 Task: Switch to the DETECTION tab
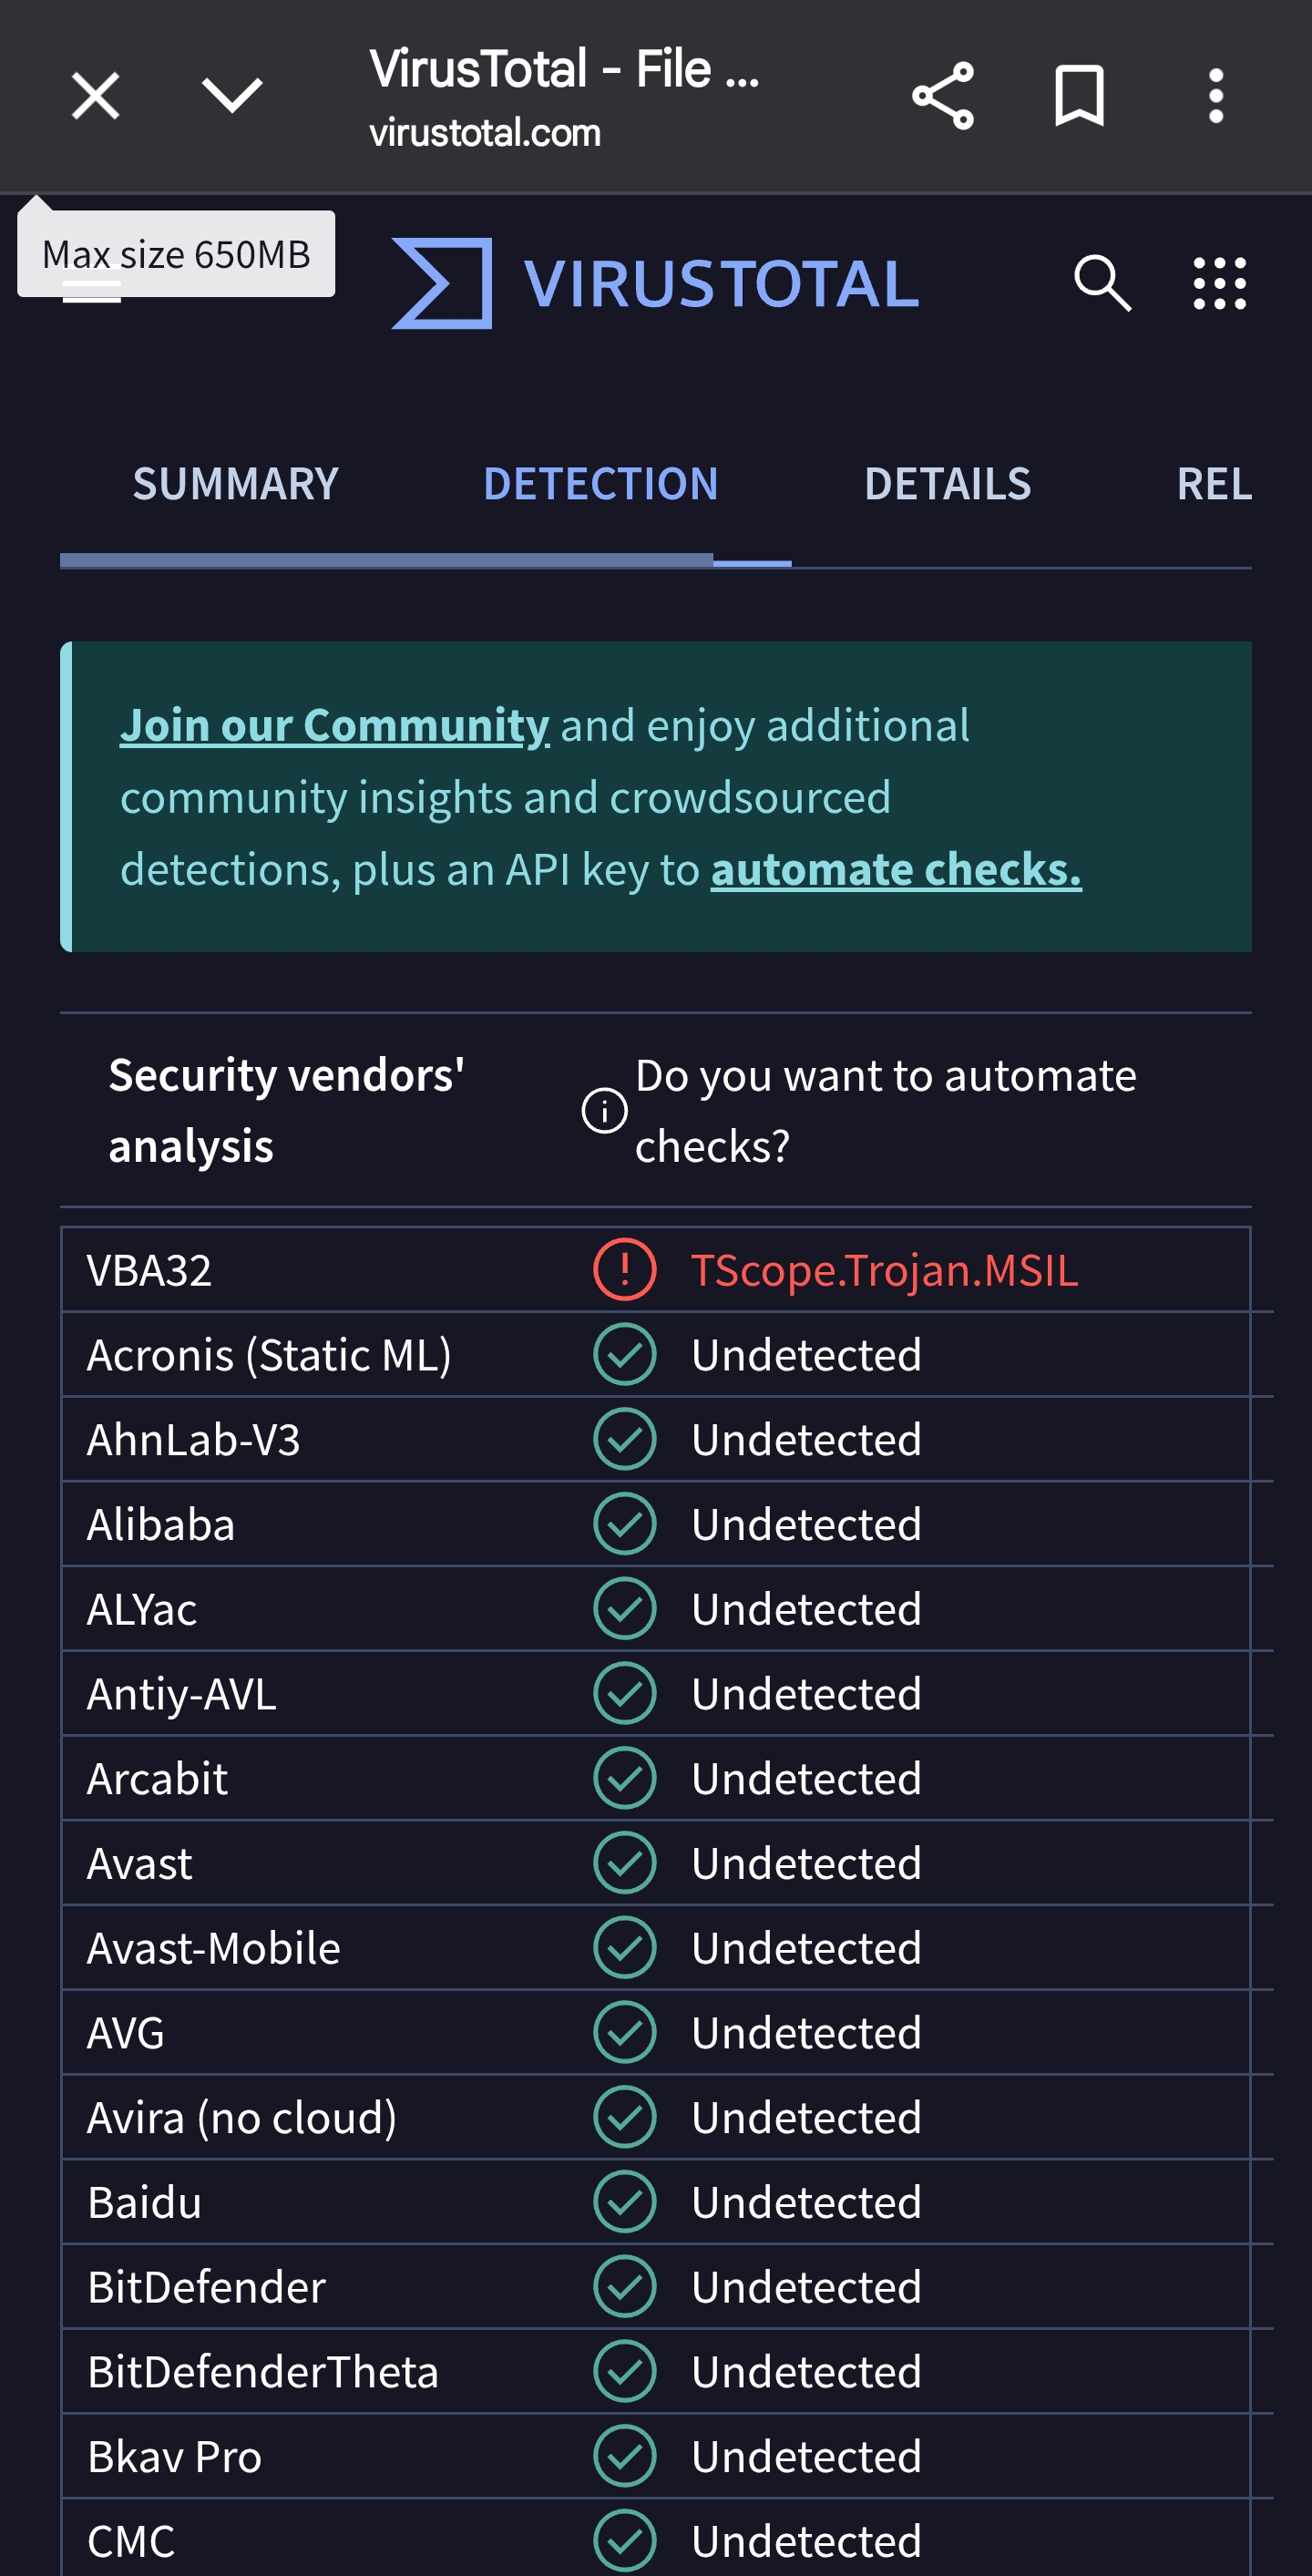600,485
